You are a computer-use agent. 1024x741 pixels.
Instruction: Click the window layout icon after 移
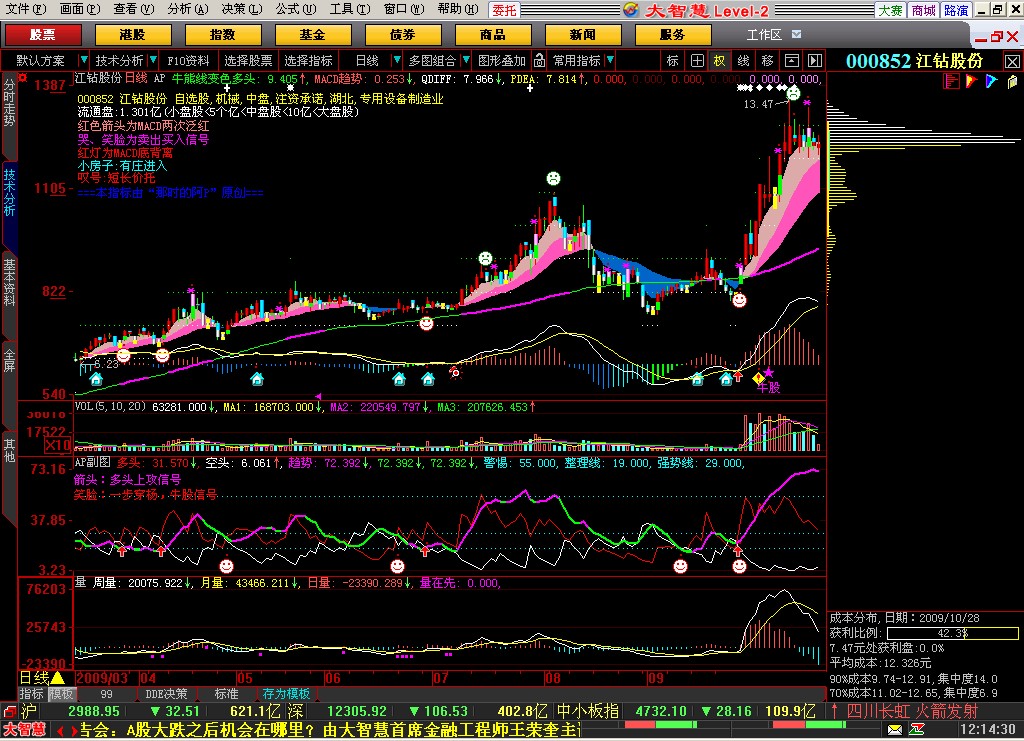click(x=792, y=61)
